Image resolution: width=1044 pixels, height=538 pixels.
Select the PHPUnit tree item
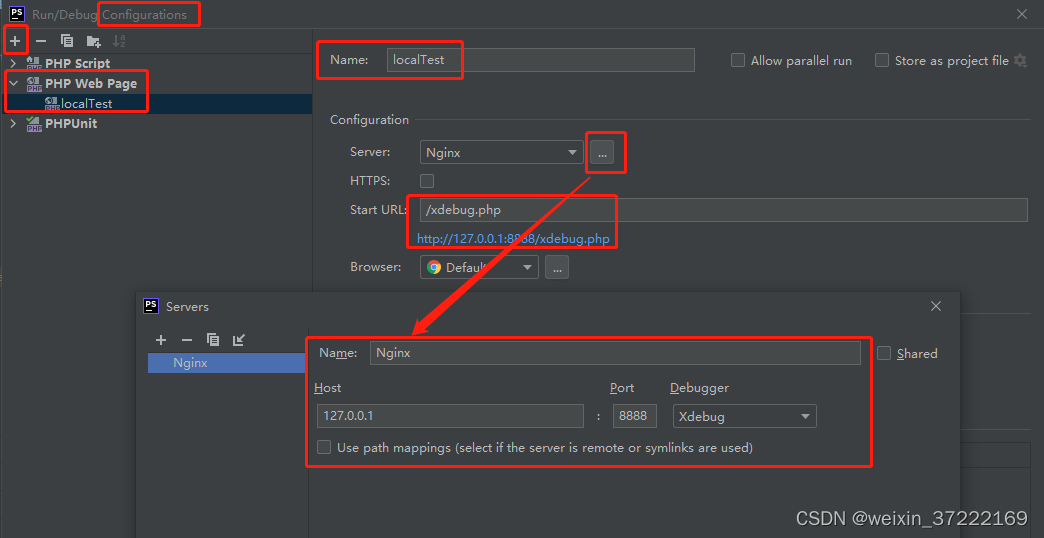(x=71, y=124)
